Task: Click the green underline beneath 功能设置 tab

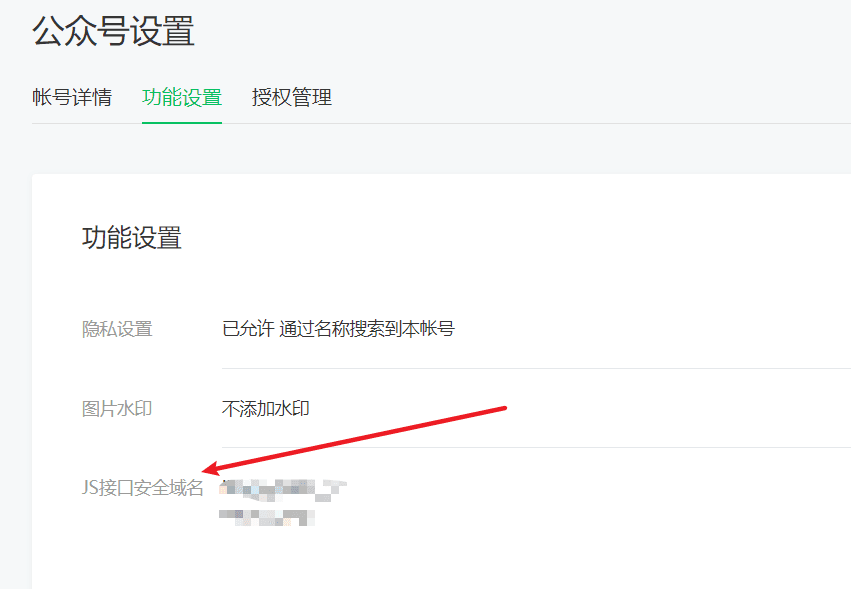Action: coord(182,123)
